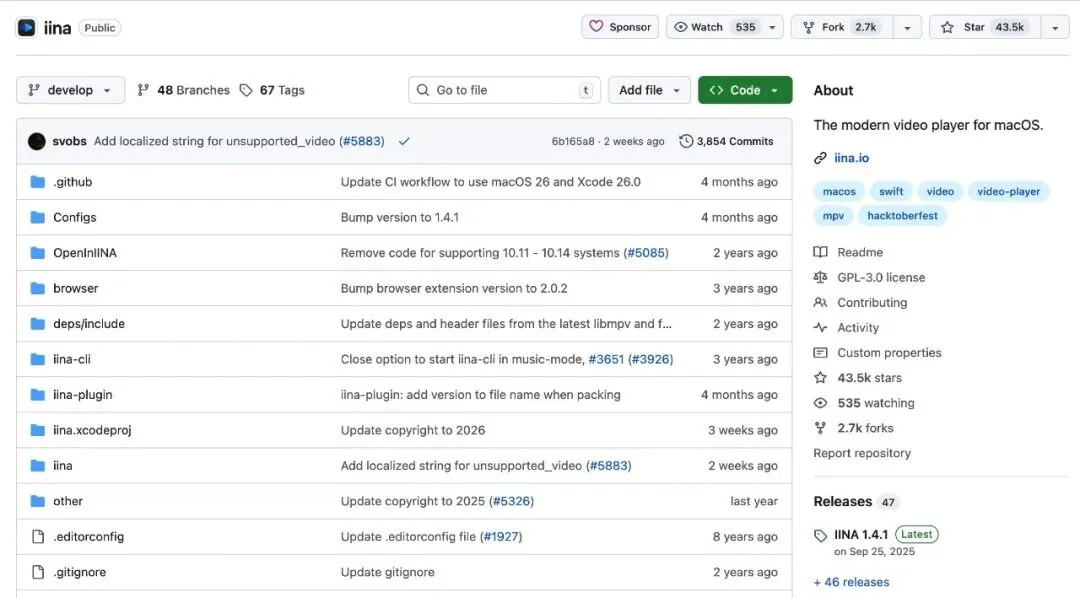
Task: Open the other folder icon
Action: tap(38, 501)
